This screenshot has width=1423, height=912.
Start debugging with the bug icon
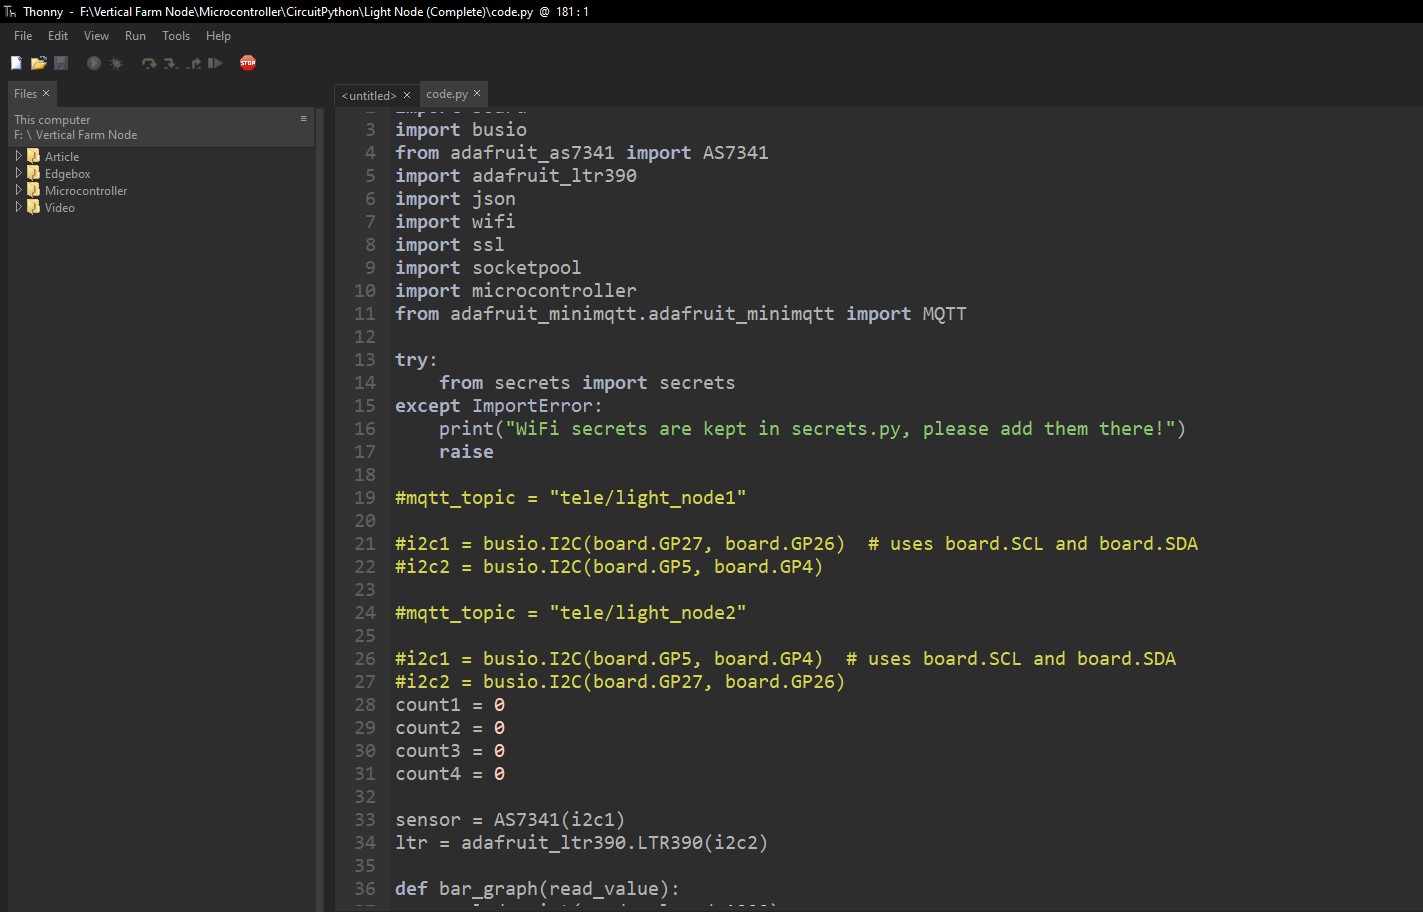point(116,63)
